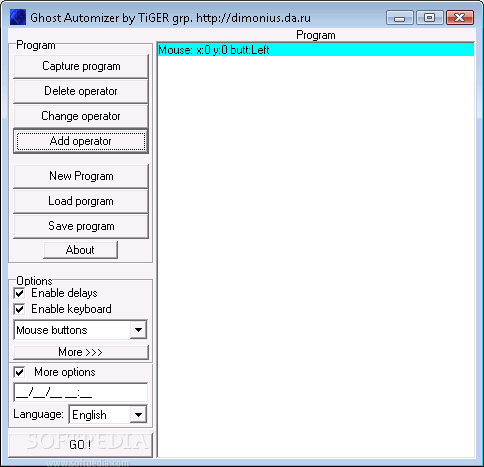
Task: Click the Ghost Automizer title bar icon
Action: [x=18, y=17]
